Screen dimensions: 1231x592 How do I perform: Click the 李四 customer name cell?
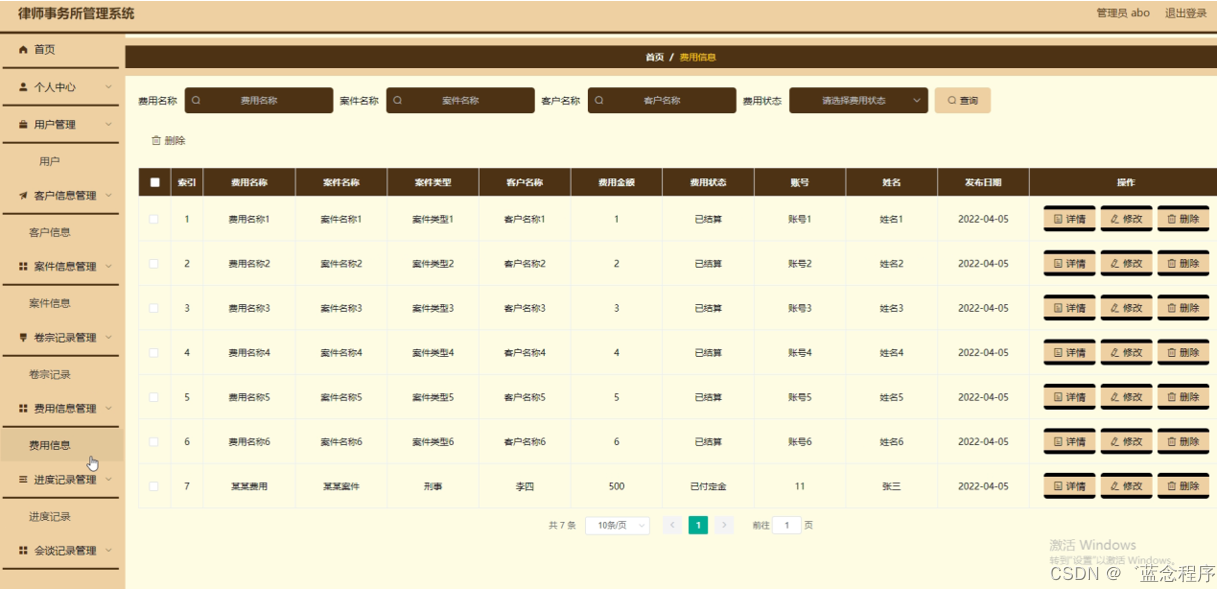[x=525, y=487]
